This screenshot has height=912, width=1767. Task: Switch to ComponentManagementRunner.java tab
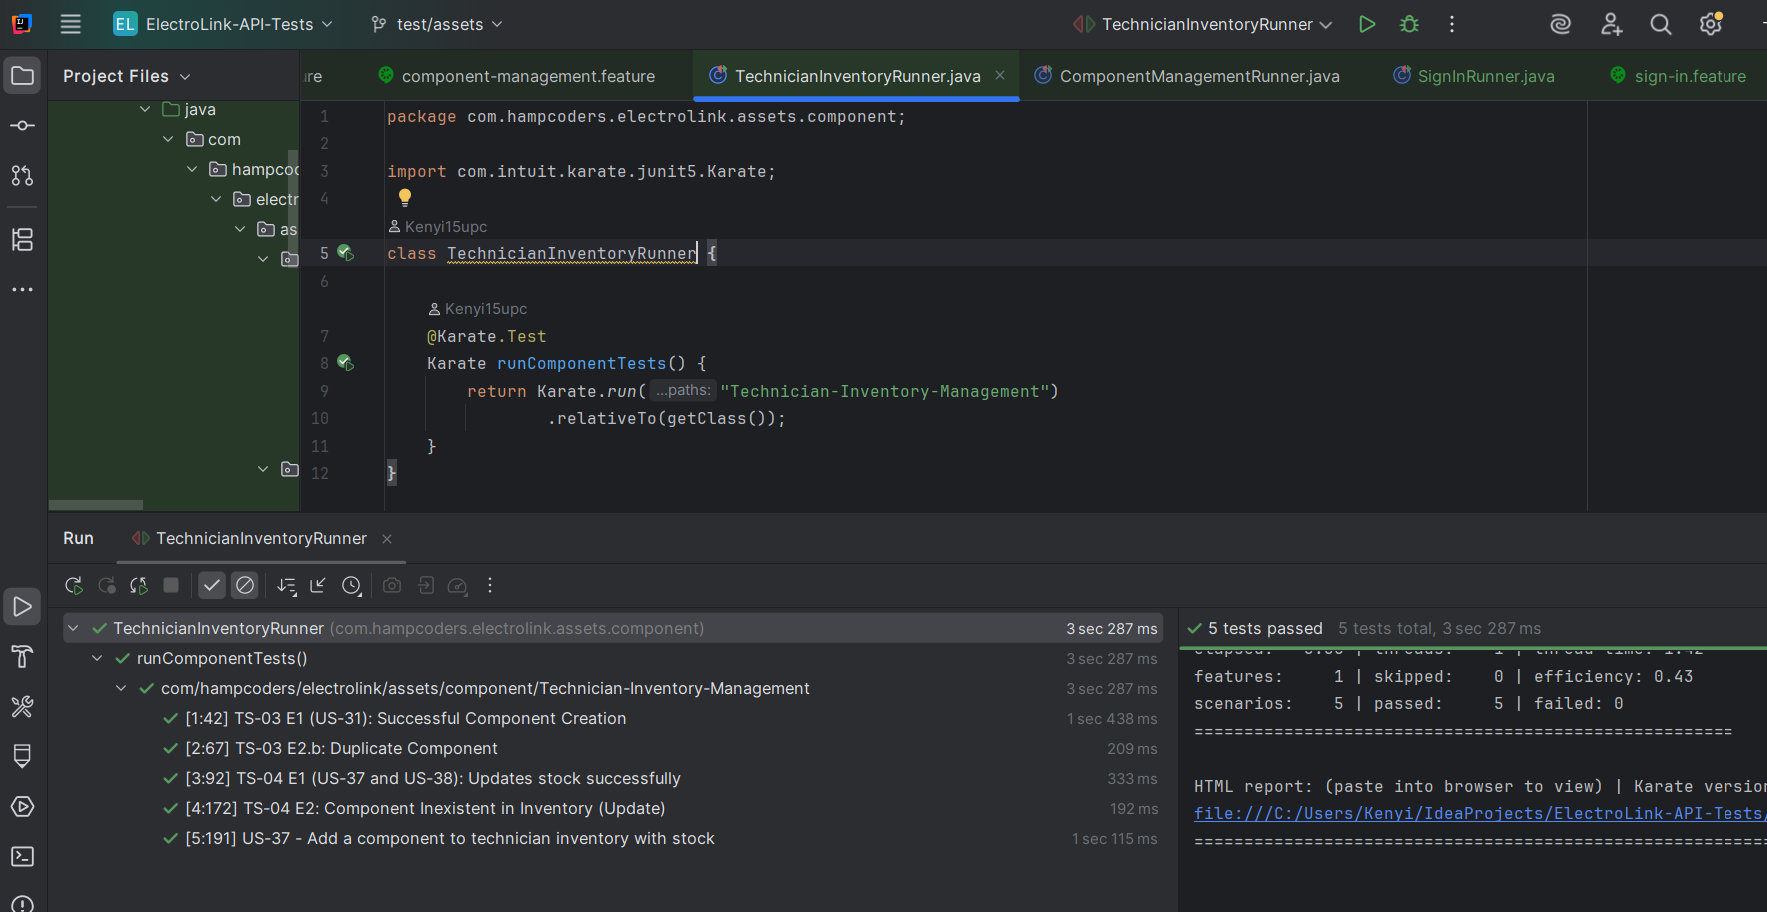1187,76
